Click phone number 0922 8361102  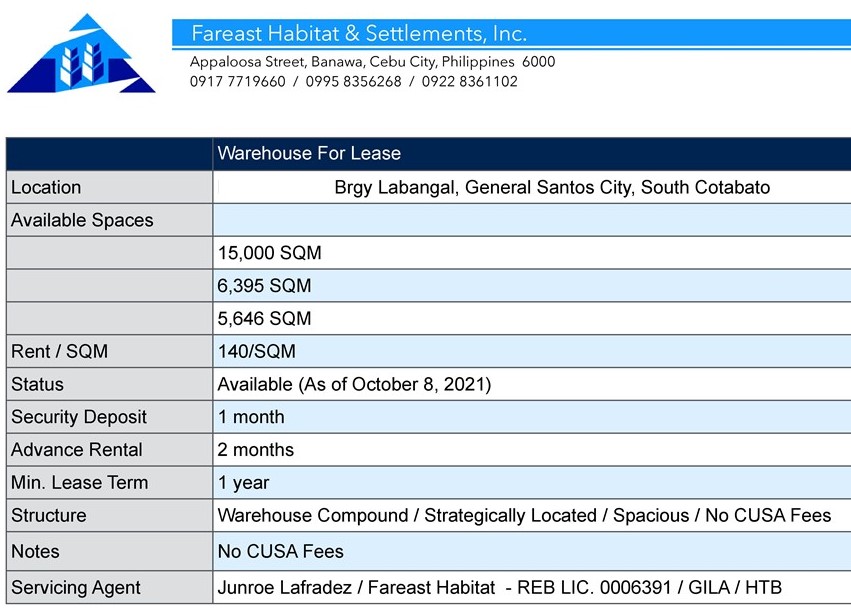[x=469, y=82]
